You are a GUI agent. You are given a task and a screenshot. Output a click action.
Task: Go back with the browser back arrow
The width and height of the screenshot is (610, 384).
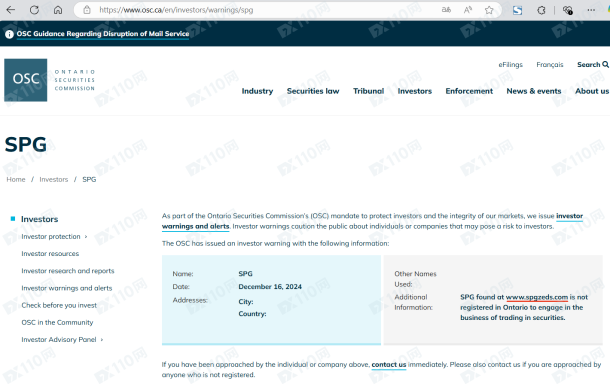pyautogui.click(x=11, y=10)
